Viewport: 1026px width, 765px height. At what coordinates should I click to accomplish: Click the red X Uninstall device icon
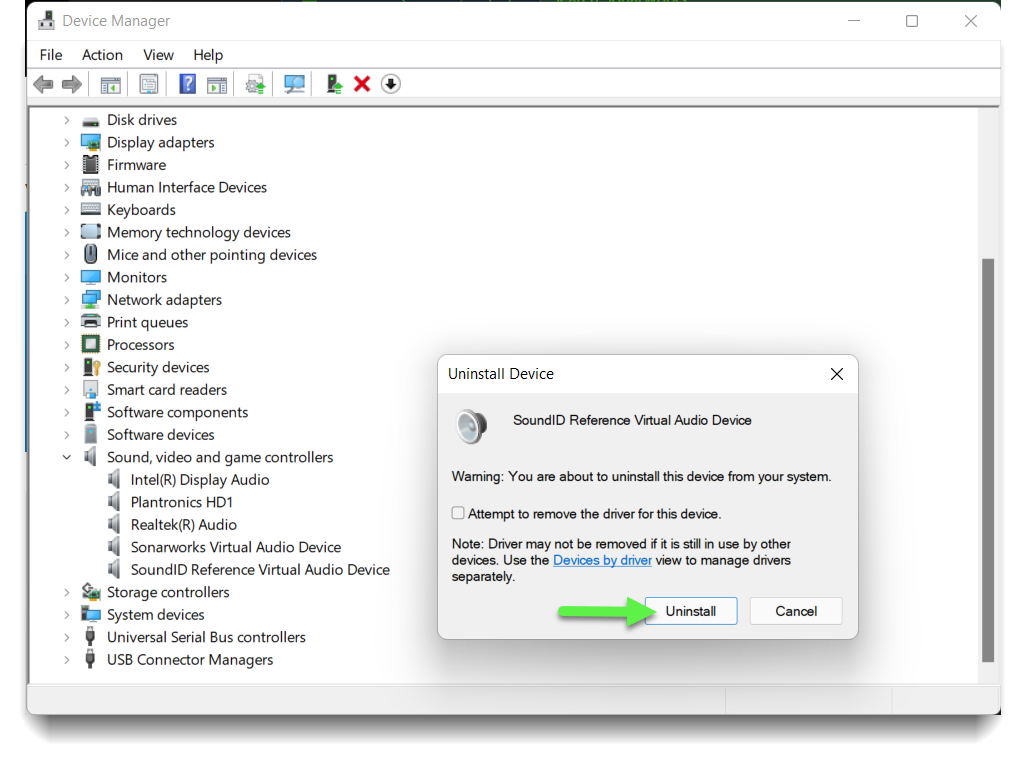pyautogui.click(x=362, y=84)
